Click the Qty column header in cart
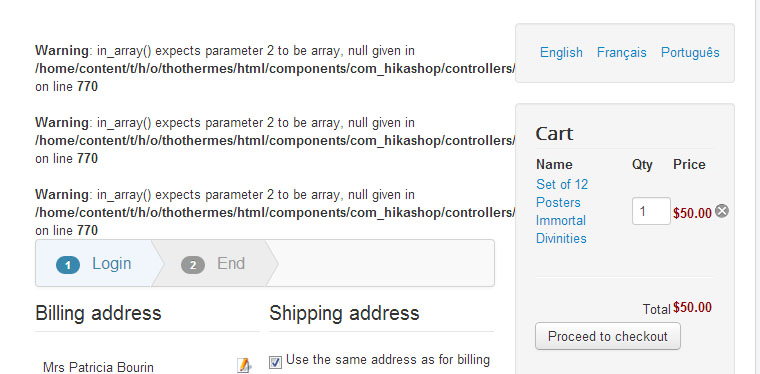Viewport: 760px width, 374px height. point(642,165)
